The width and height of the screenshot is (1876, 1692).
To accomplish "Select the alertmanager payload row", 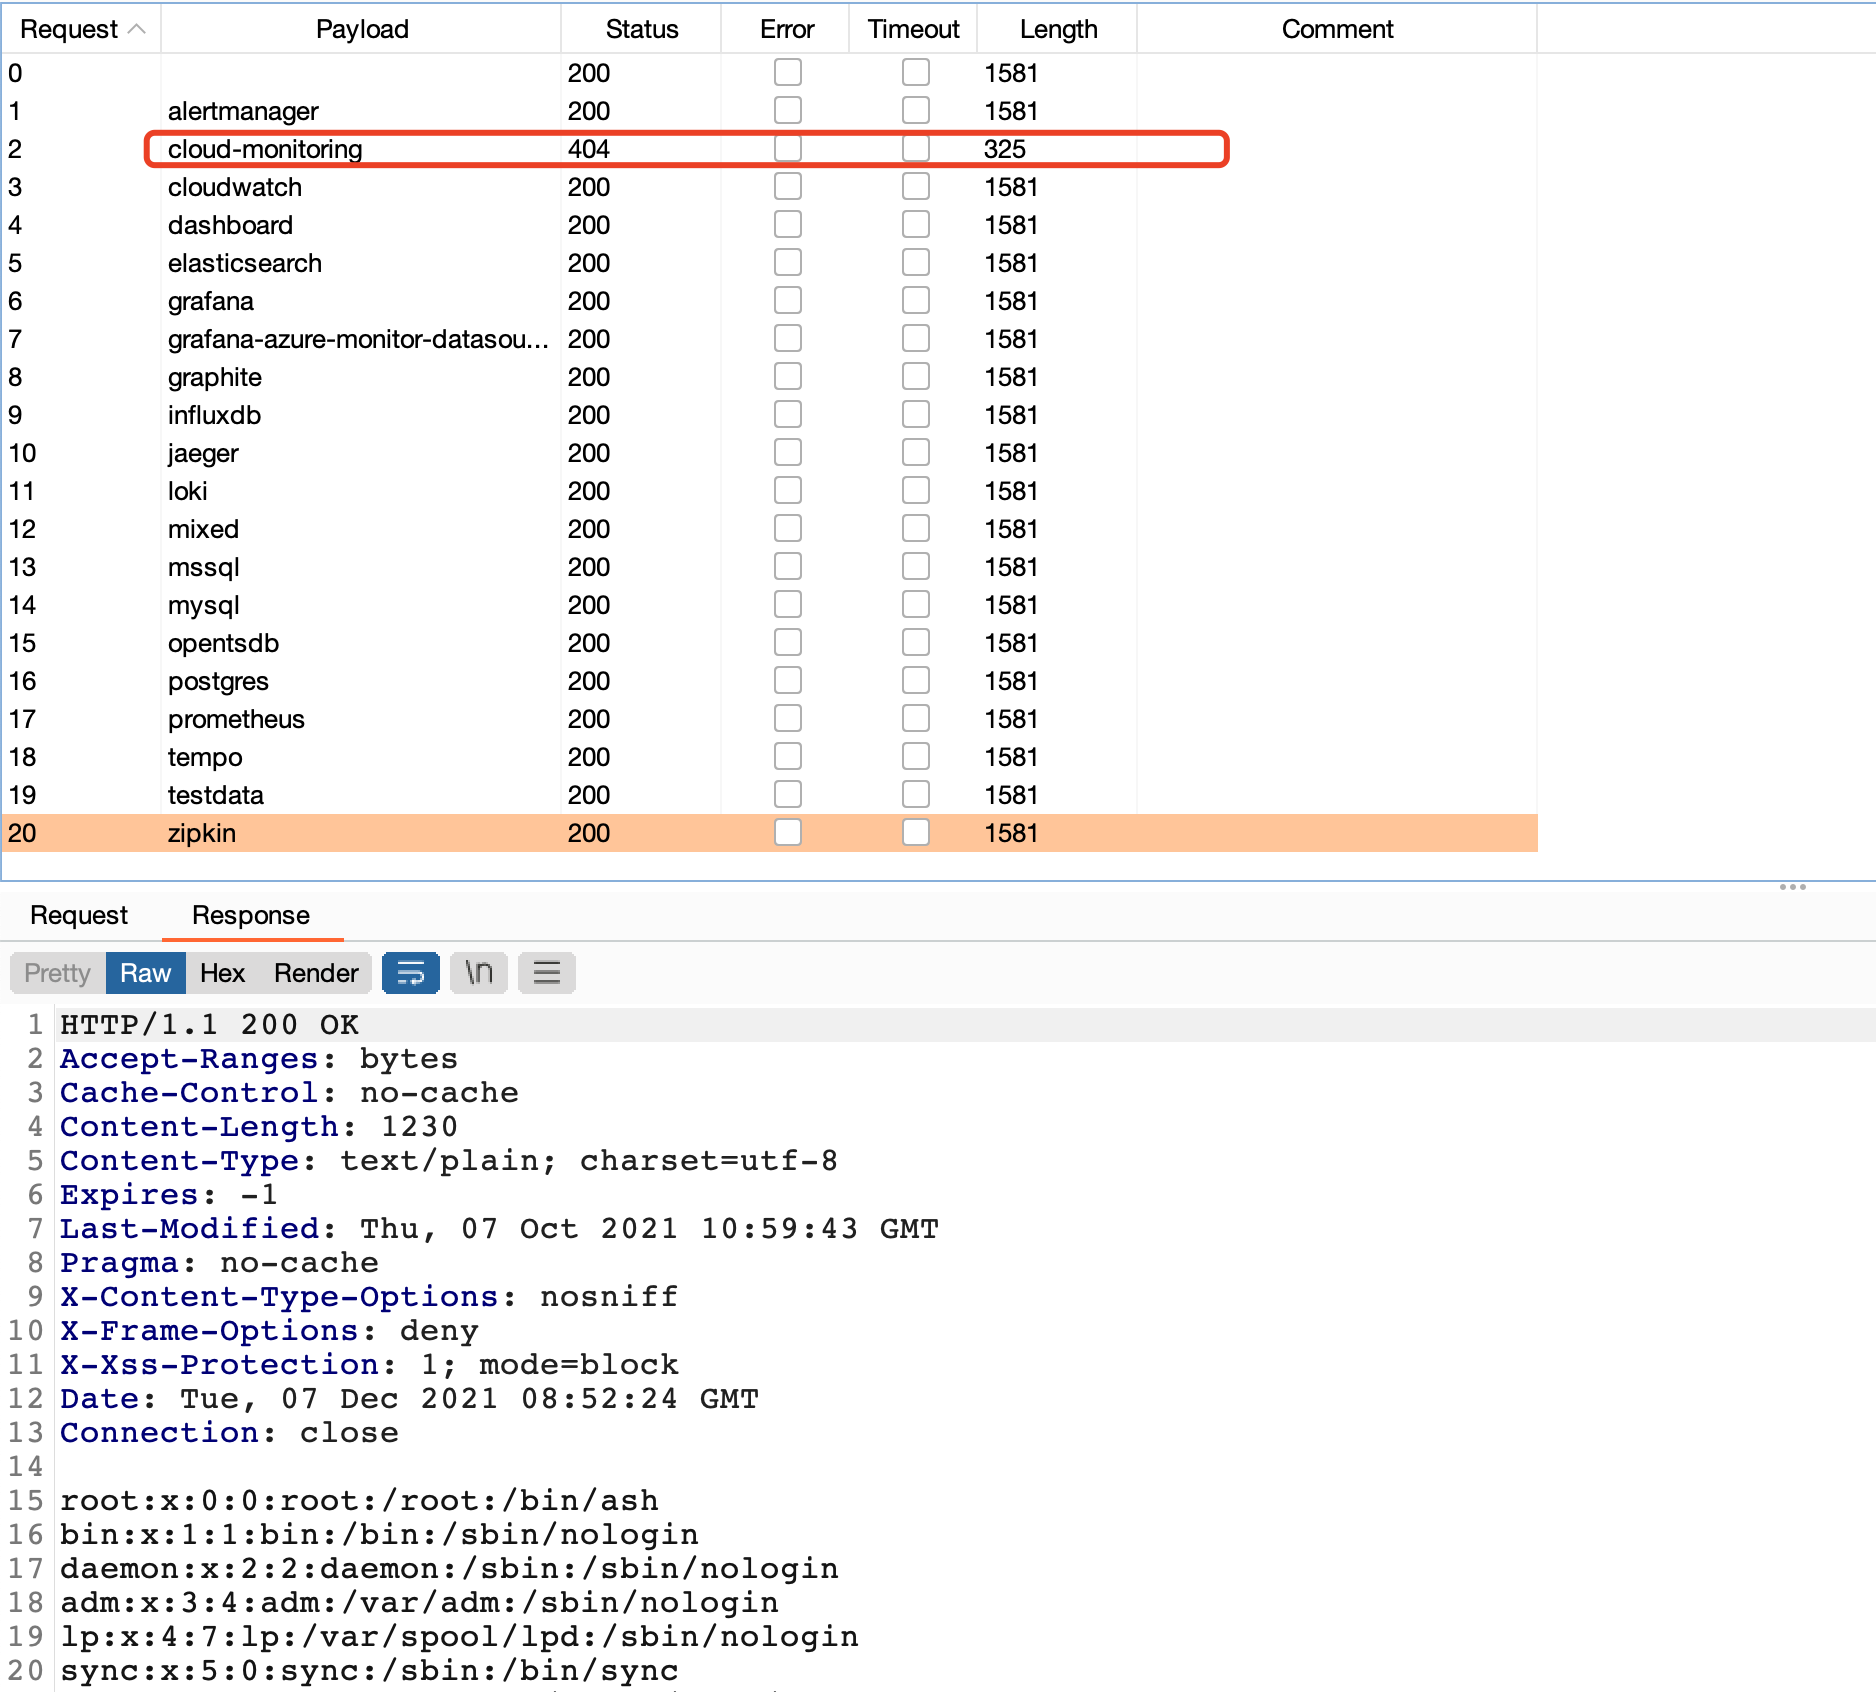I will click(x=769, y=111).
